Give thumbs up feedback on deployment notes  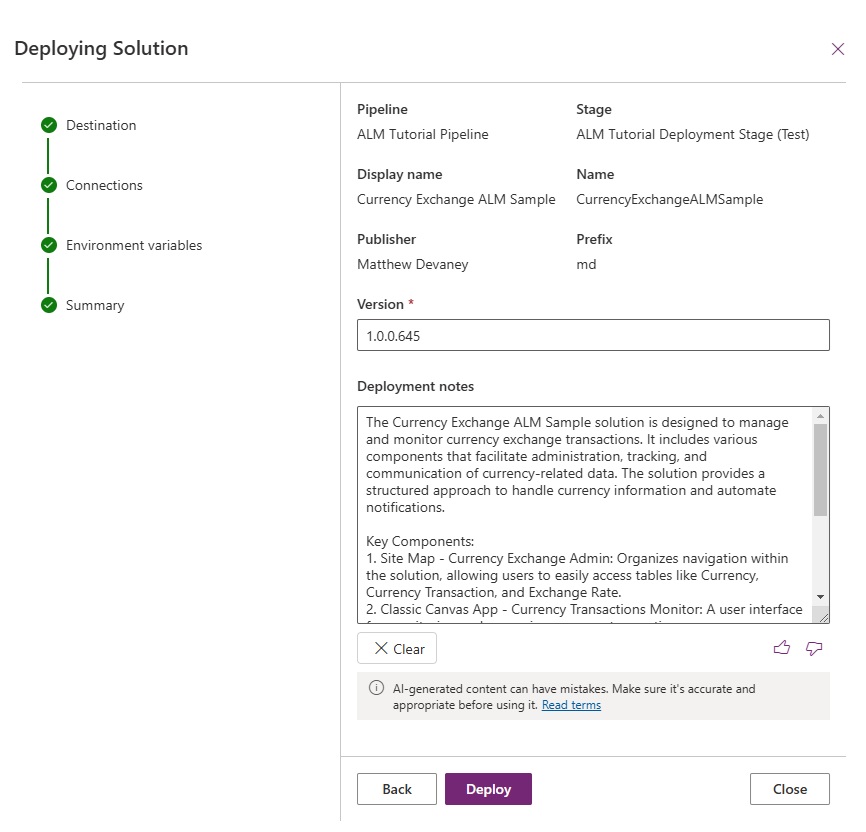pos(781,648)
